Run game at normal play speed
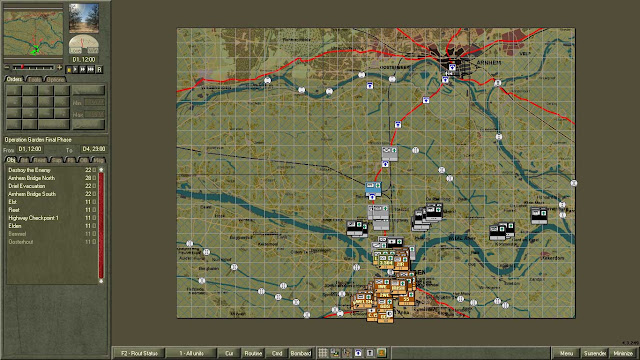The image size is (640, 360). pyautogui.click(x=75, y=70)
